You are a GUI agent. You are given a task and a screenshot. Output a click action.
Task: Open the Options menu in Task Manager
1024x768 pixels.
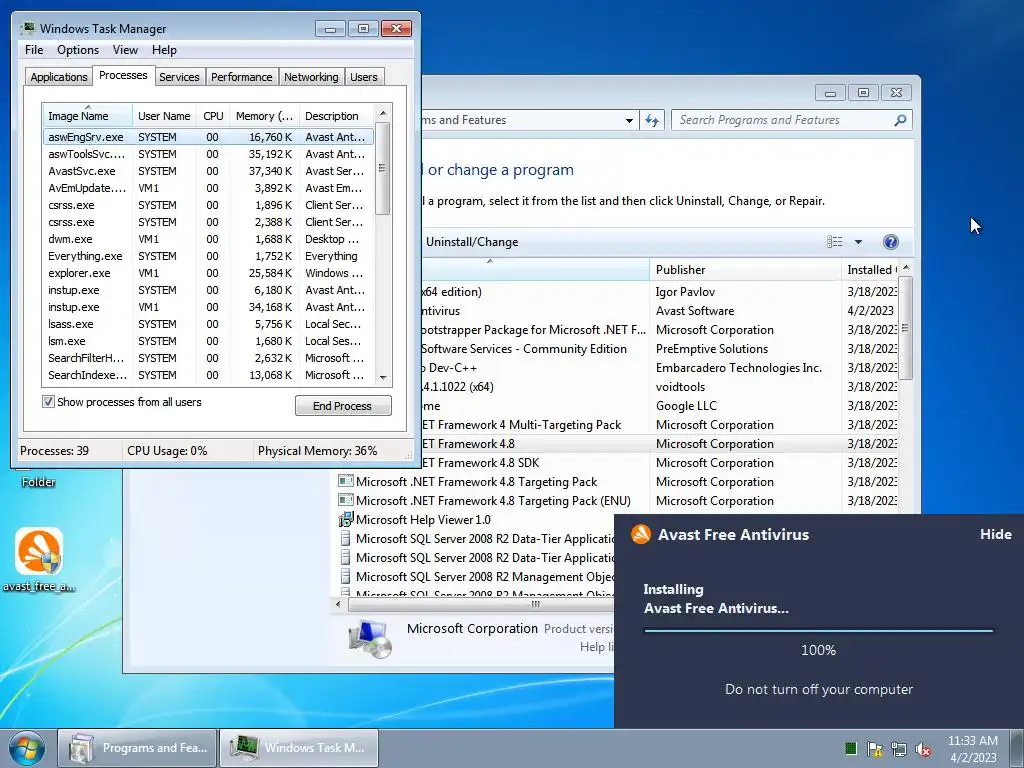coord(78,50)
